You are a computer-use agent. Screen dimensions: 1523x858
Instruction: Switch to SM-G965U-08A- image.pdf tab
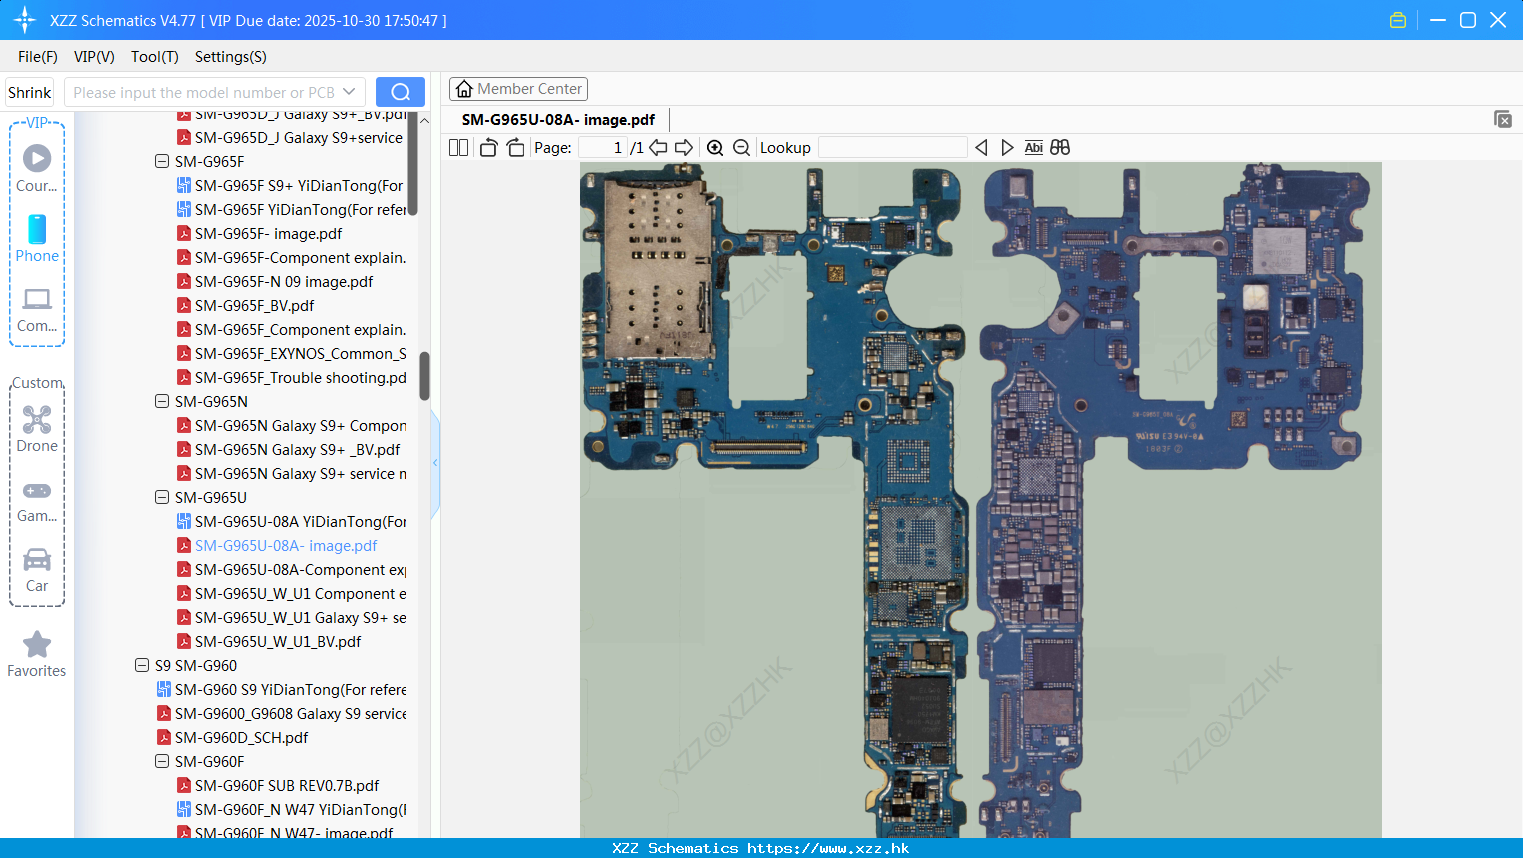[x=558, y=119]
